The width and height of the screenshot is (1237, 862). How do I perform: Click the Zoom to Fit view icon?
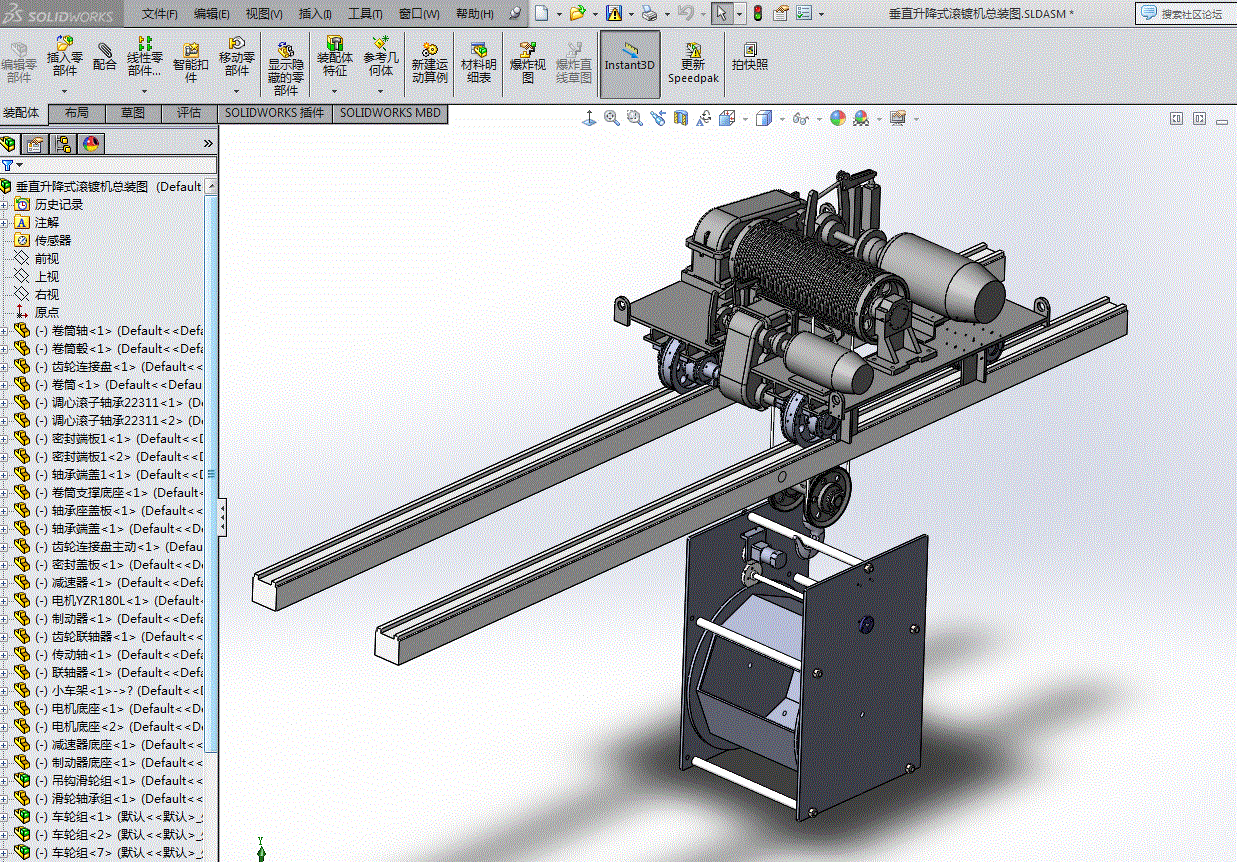612,118
